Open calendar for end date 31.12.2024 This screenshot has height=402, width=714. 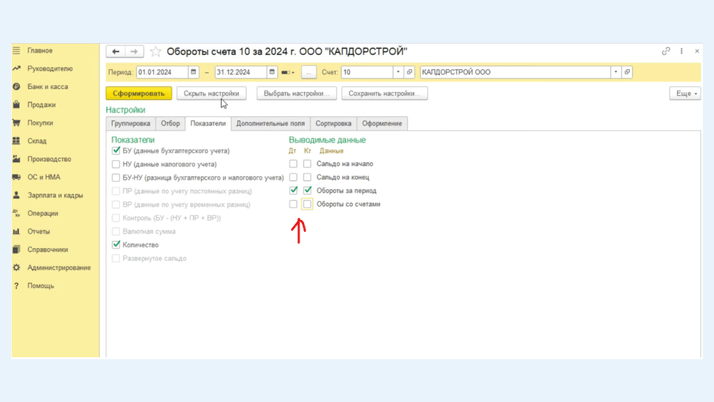pos(272,72)
